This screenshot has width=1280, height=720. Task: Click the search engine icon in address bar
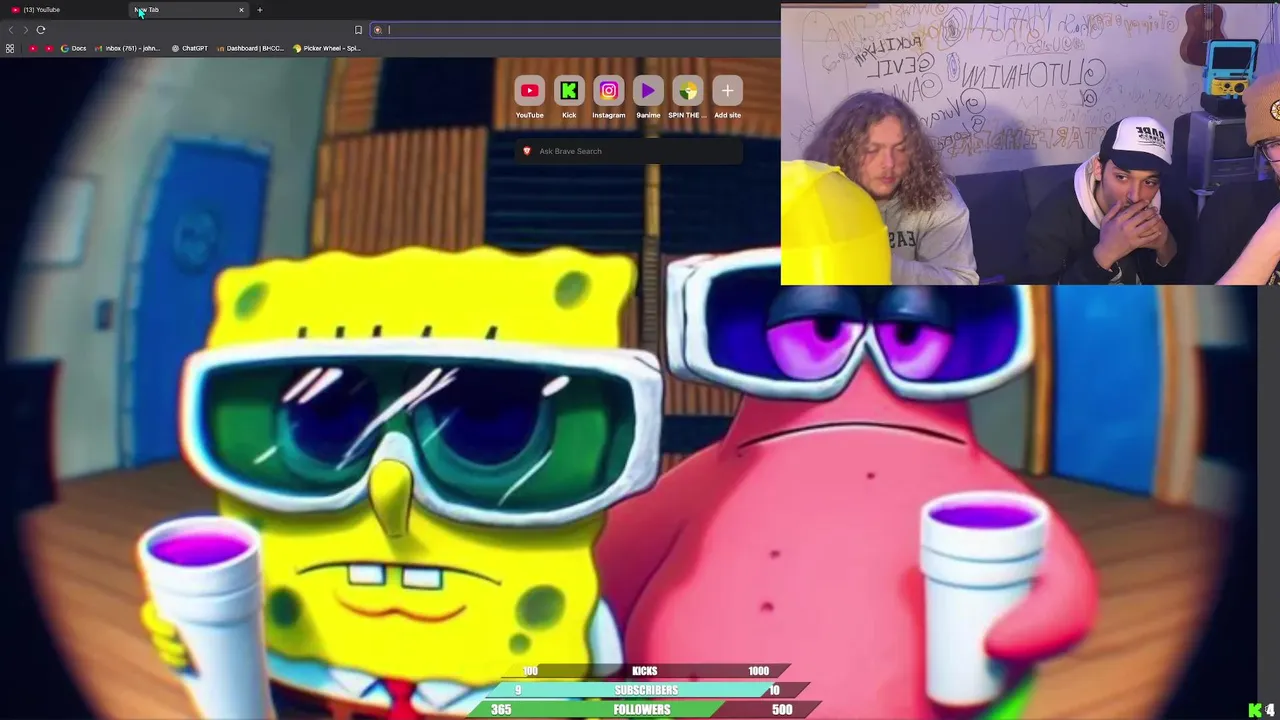coord(378,30)
